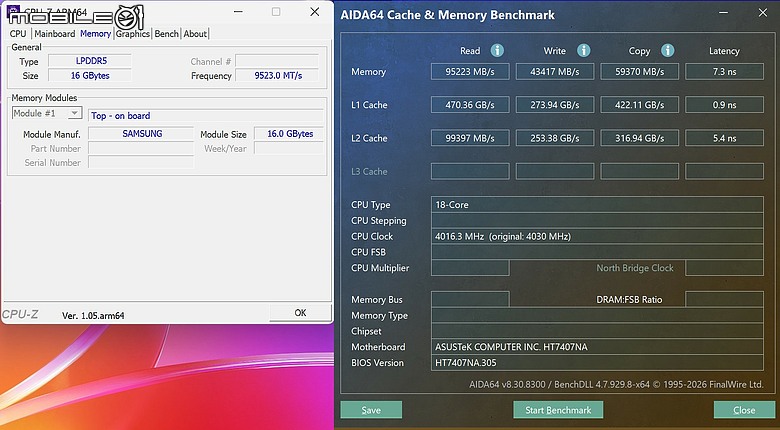Open Copy benchmark info icon
The width and height of the screenshot is (780, 430).
[x=668, y=50]
